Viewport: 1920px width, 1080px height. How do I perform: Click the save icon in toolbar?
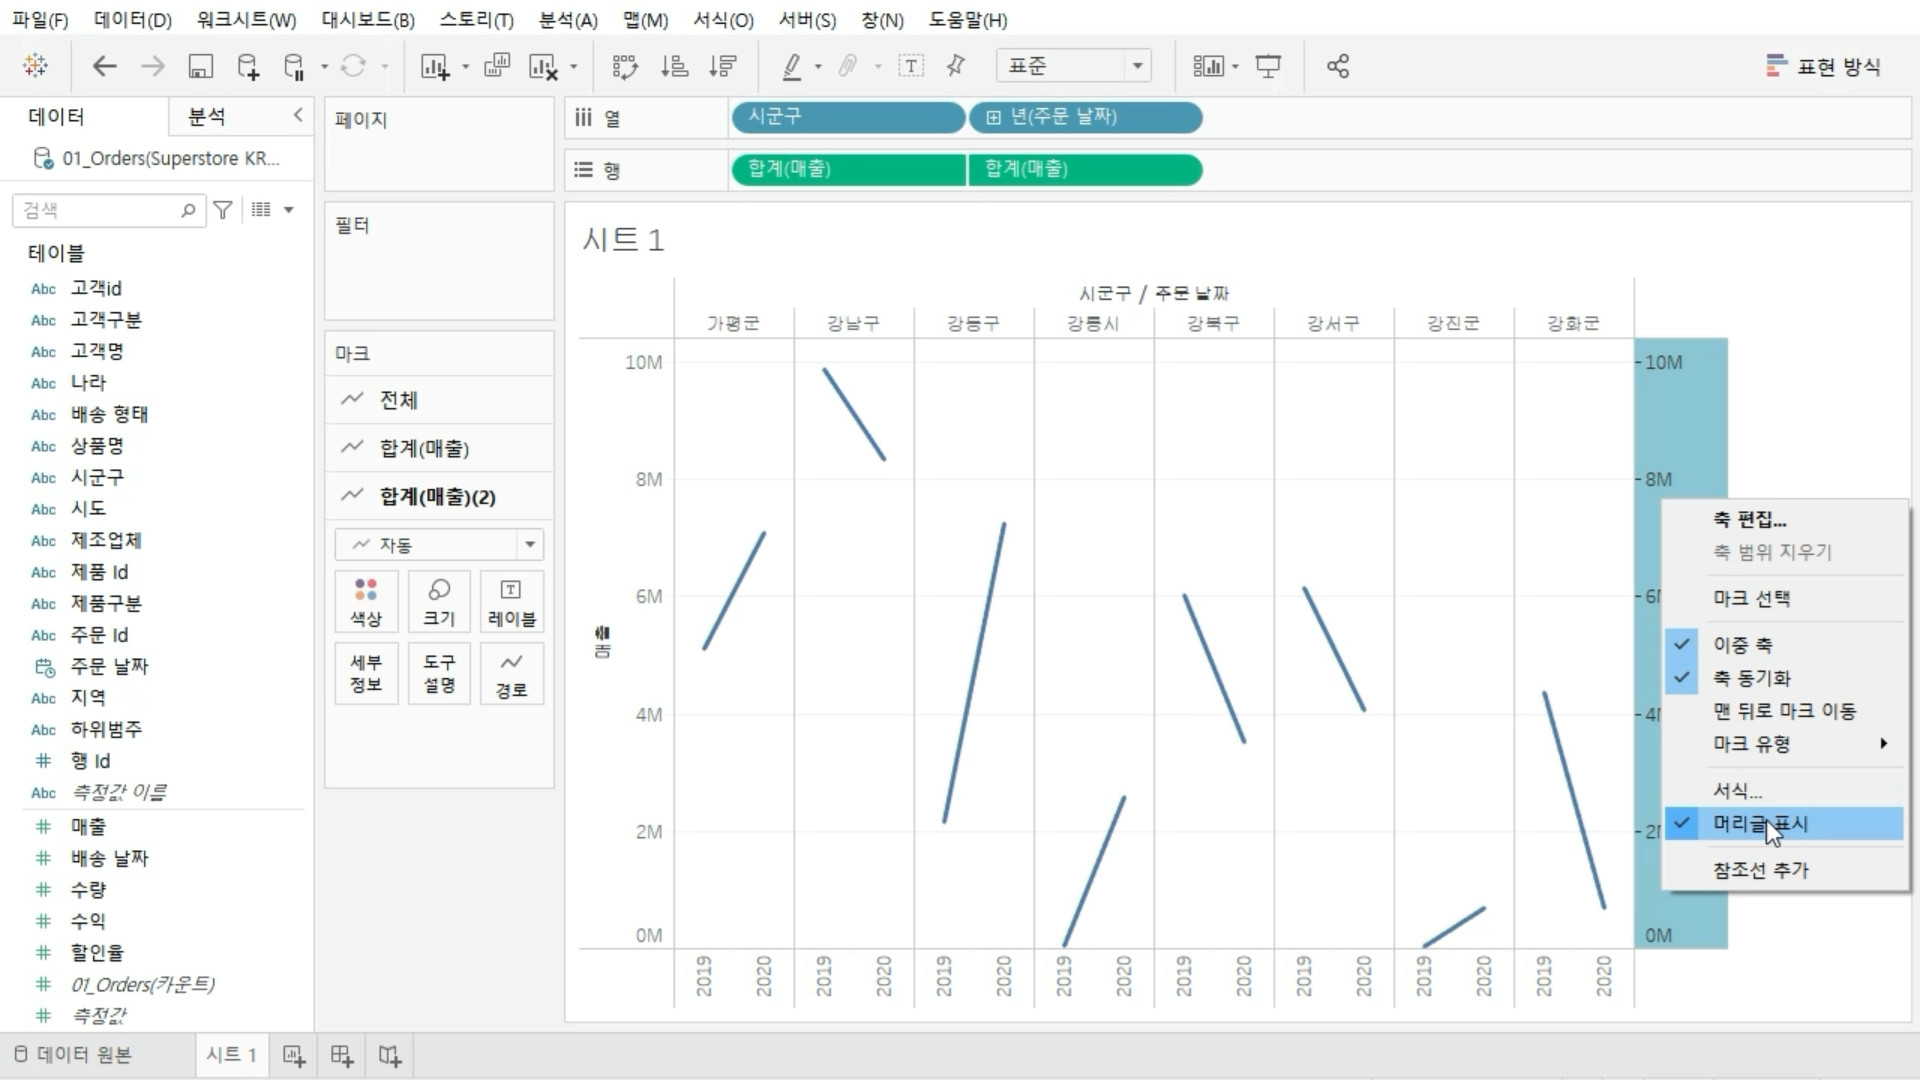[x=200, y=67]
